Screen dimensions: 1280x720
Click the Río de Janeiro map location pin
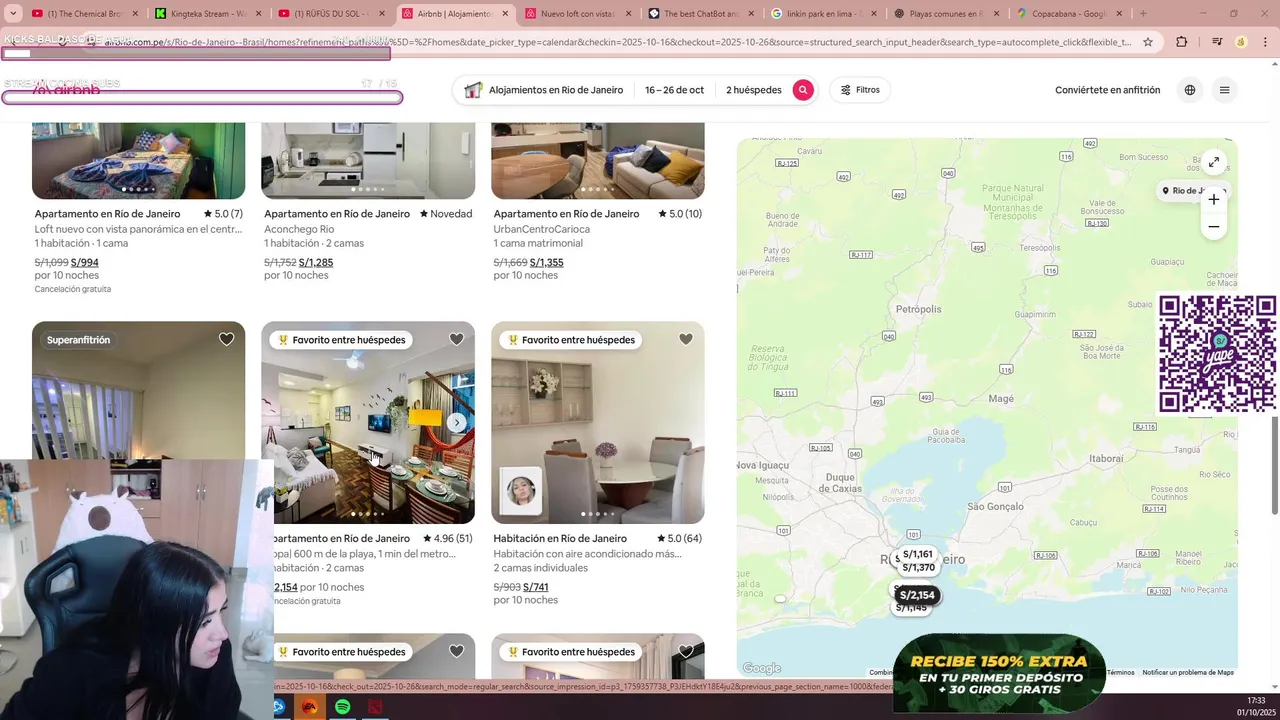(1192, 190)
